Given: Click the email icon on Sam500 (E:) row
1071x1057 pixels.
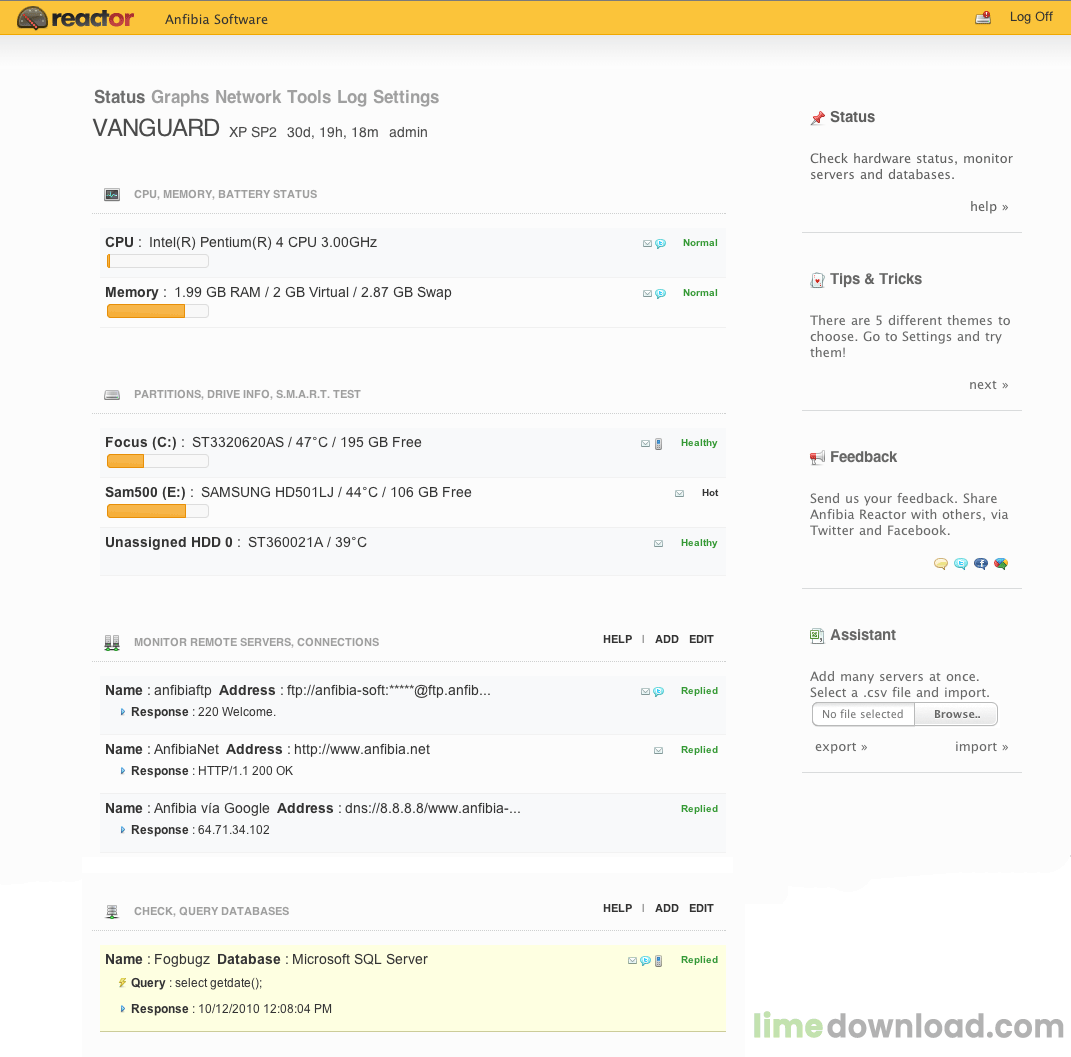Looking at the screenshot, I should coord(680,493).
